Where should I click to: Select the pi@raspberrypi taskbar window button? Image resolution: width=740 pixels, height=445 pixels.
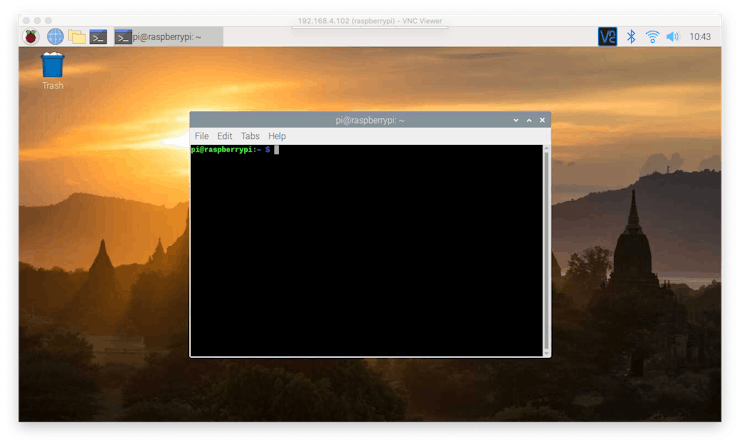click(166, 36)
